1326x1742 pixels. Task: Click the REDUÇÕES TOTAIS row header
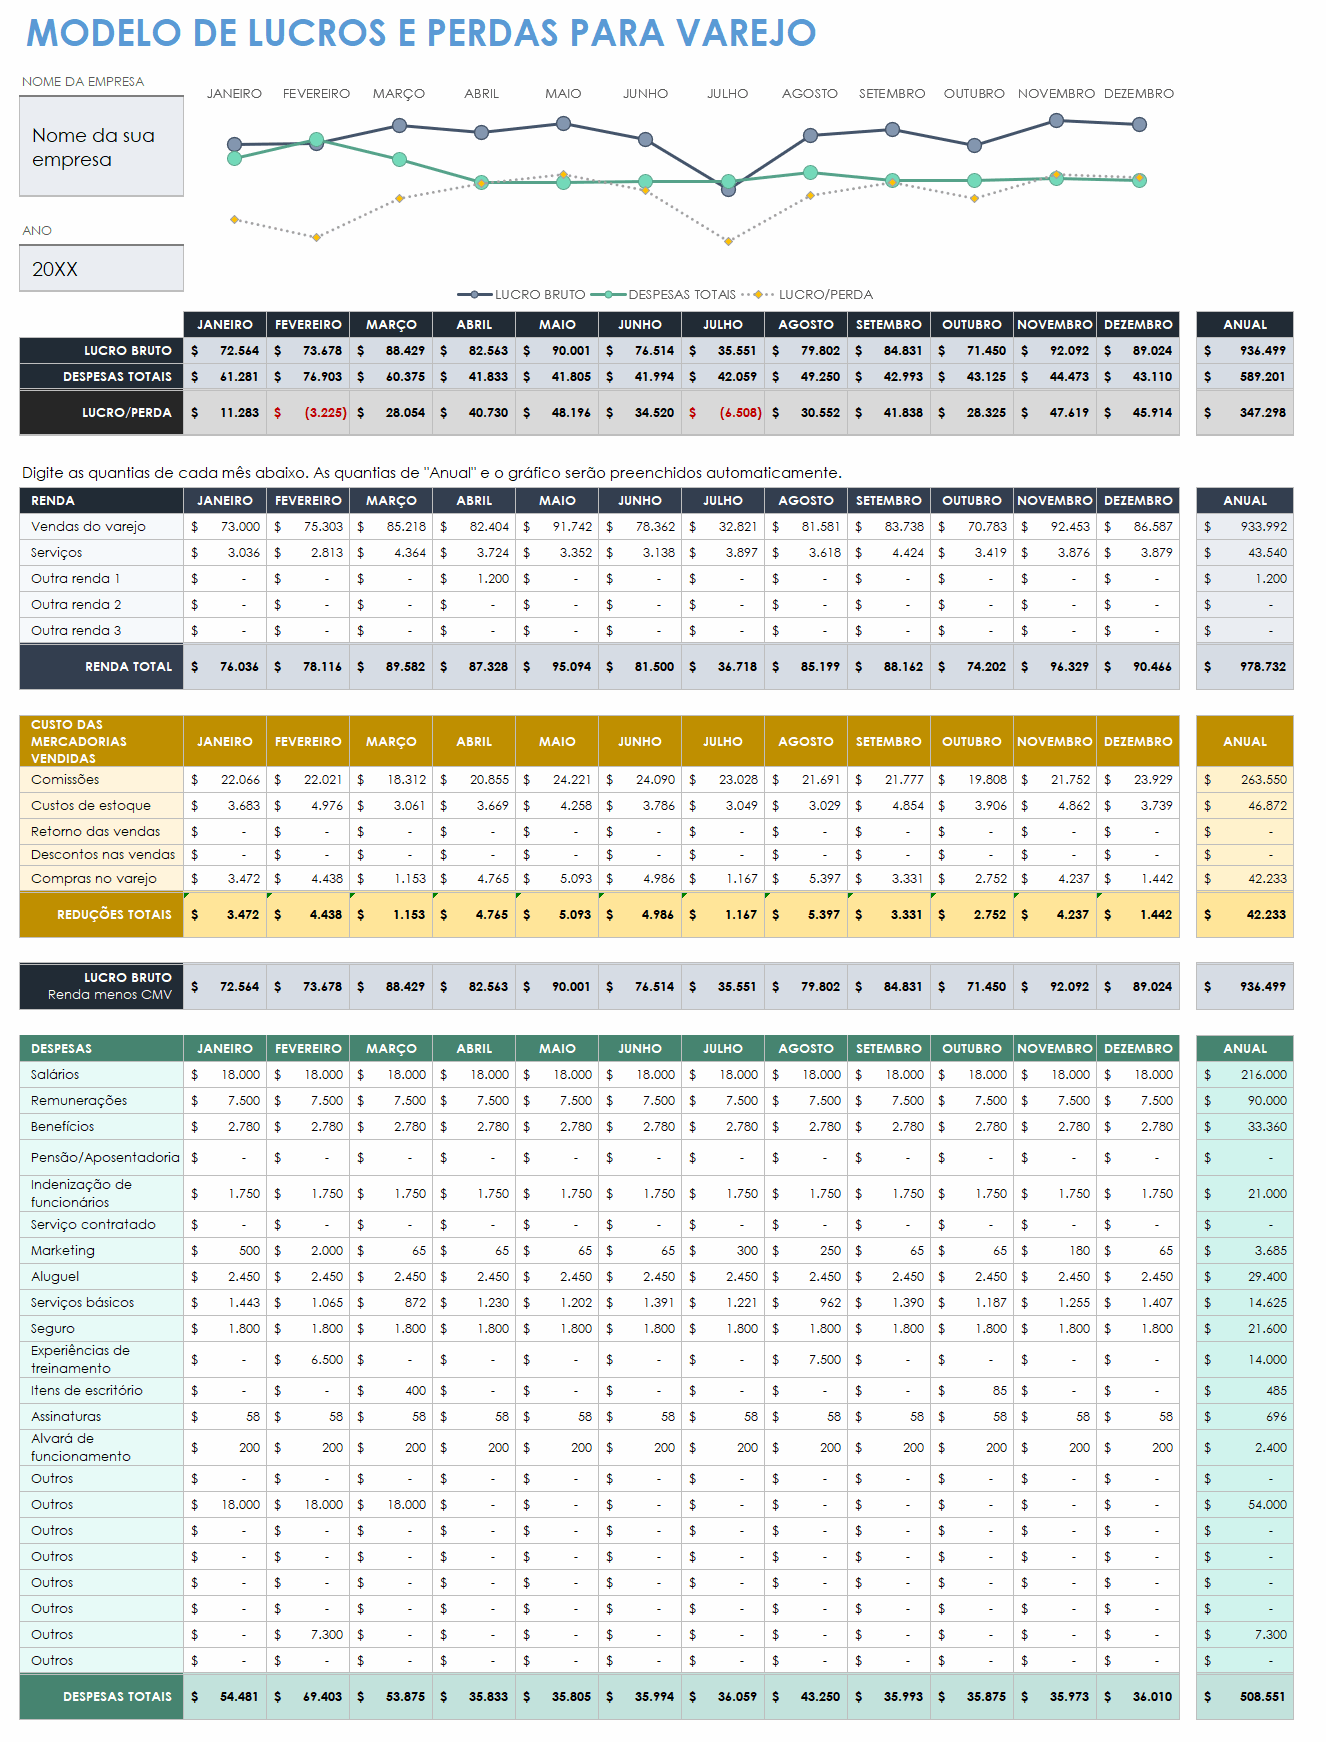click(102, 915)
